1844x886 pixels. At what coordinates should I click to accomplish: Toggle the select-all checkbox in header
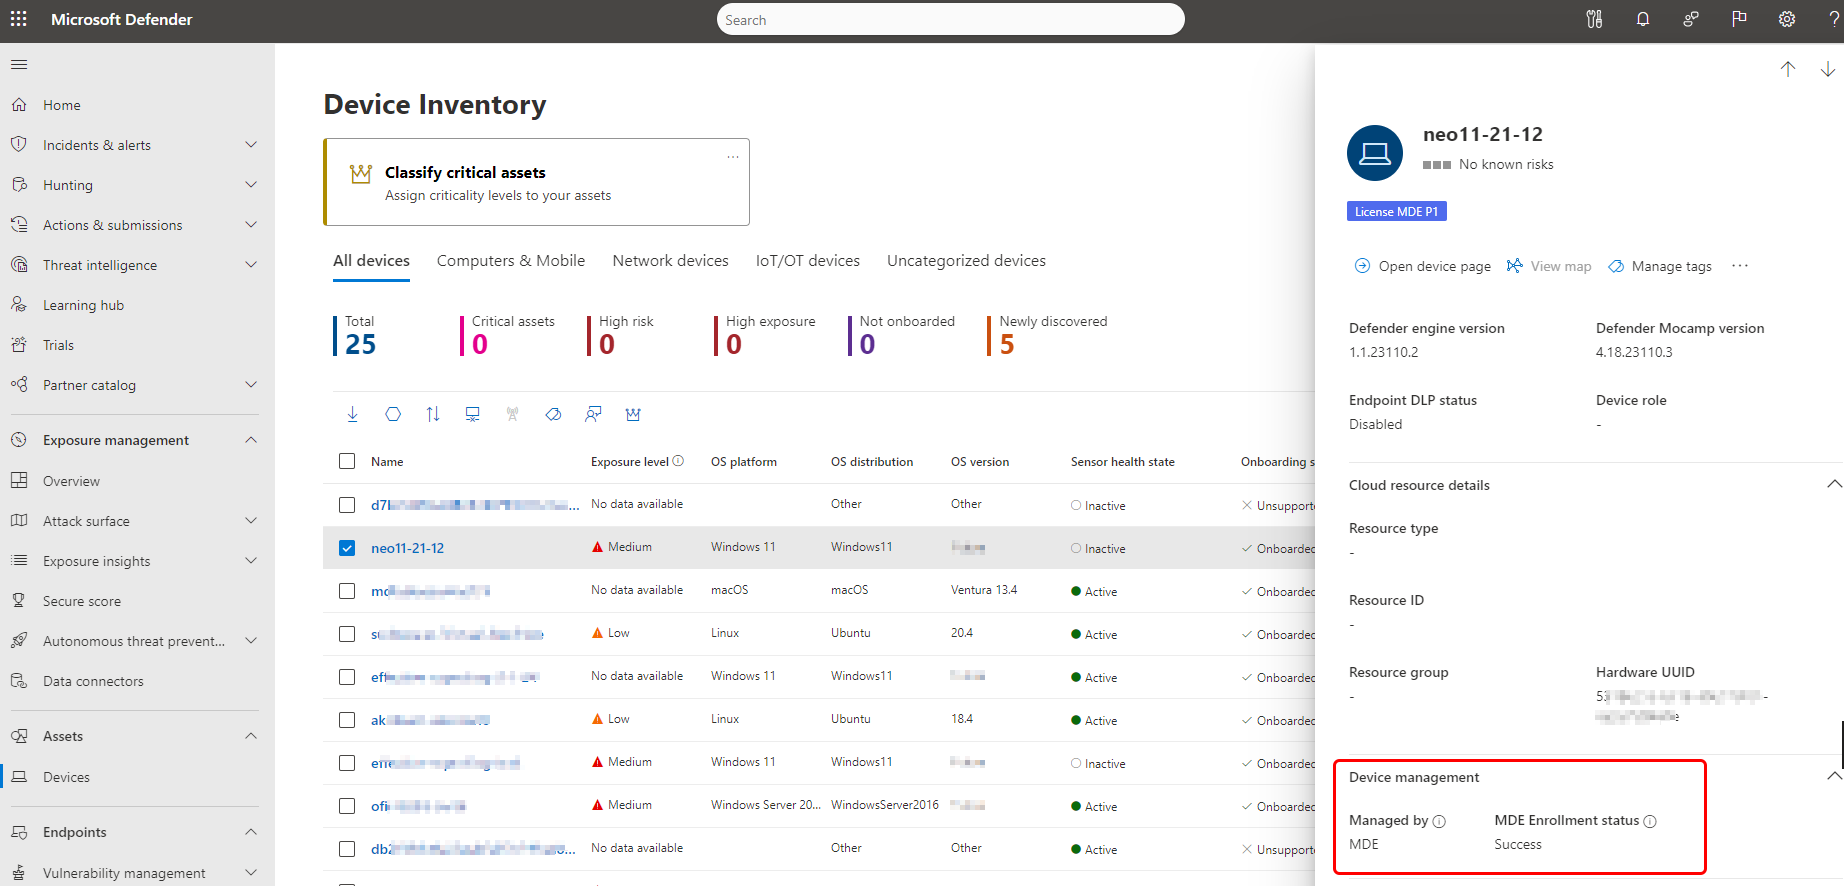pos(347,461)
